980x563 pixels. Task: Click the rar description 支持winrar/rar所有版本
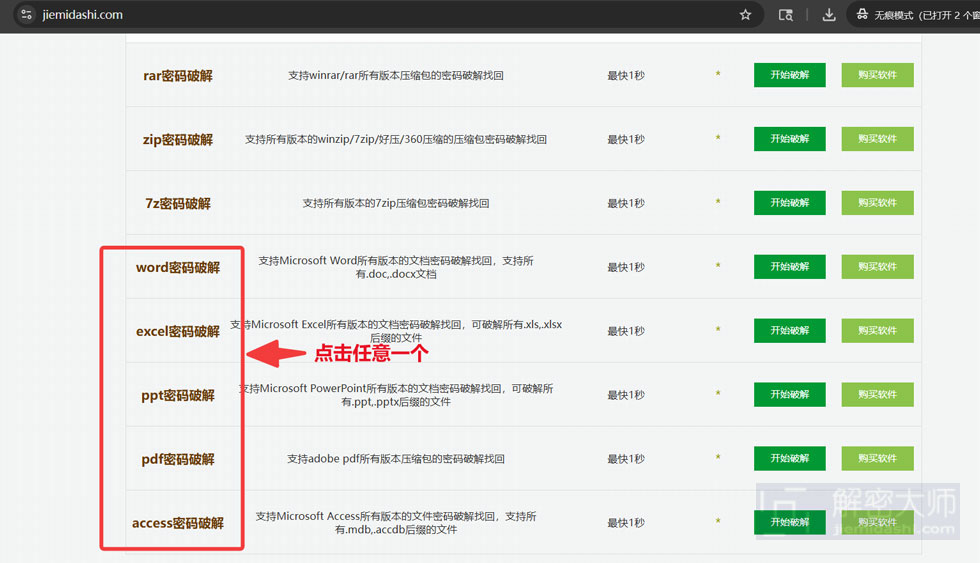coord(396,76)
